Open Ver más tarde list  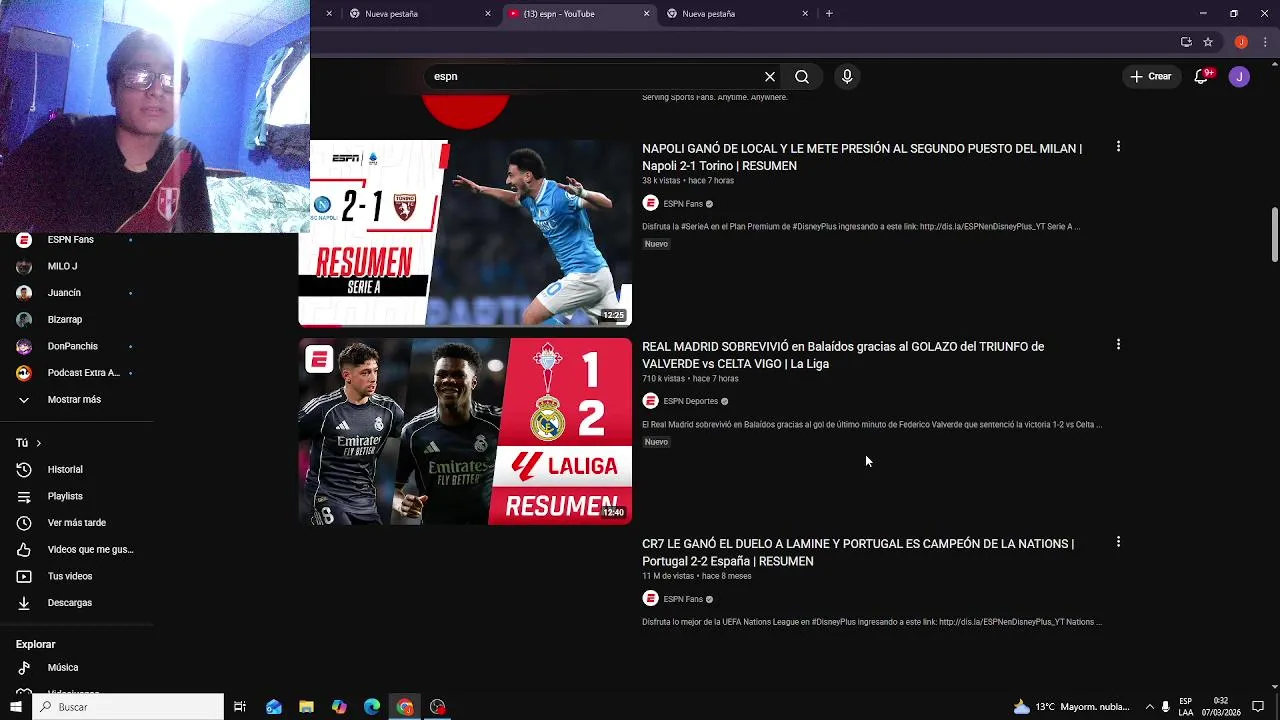(x=77, y=522)
